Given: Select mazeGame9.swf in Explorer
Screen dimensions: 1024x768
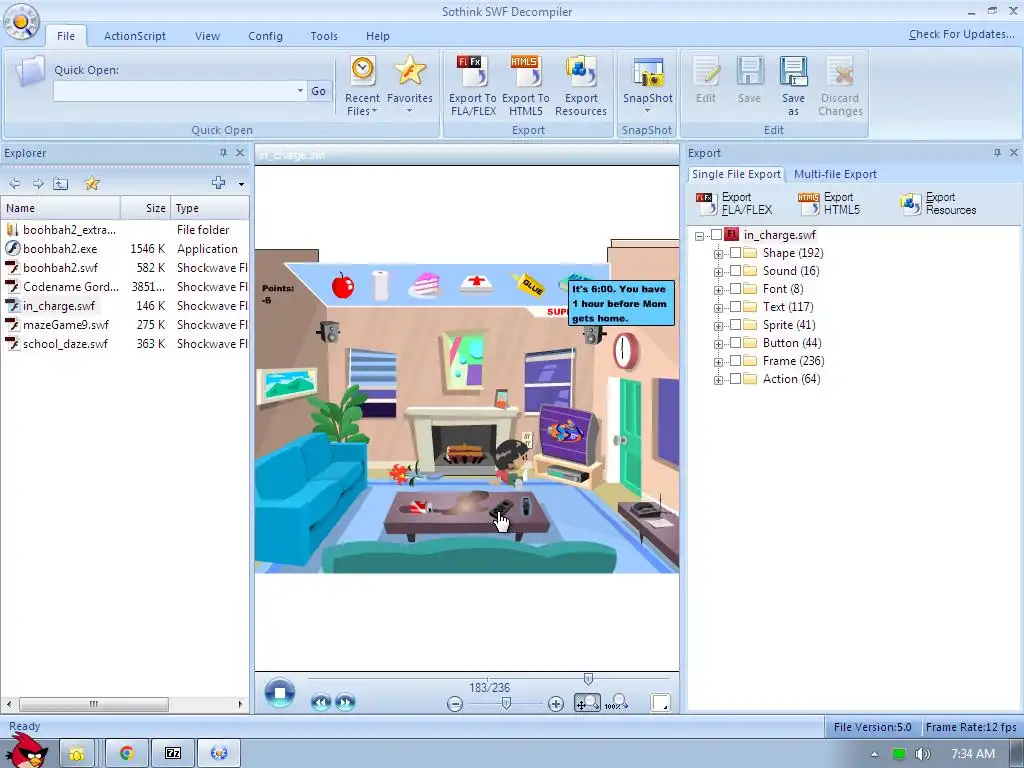Looking at the screenshot, I should pos(65,325).
